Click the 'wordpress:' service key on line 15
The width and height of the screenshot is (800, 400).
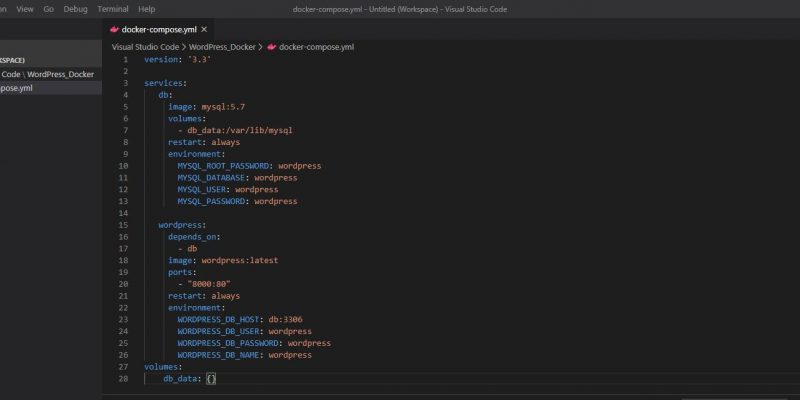pyautogui.click(x=182, y=225)
